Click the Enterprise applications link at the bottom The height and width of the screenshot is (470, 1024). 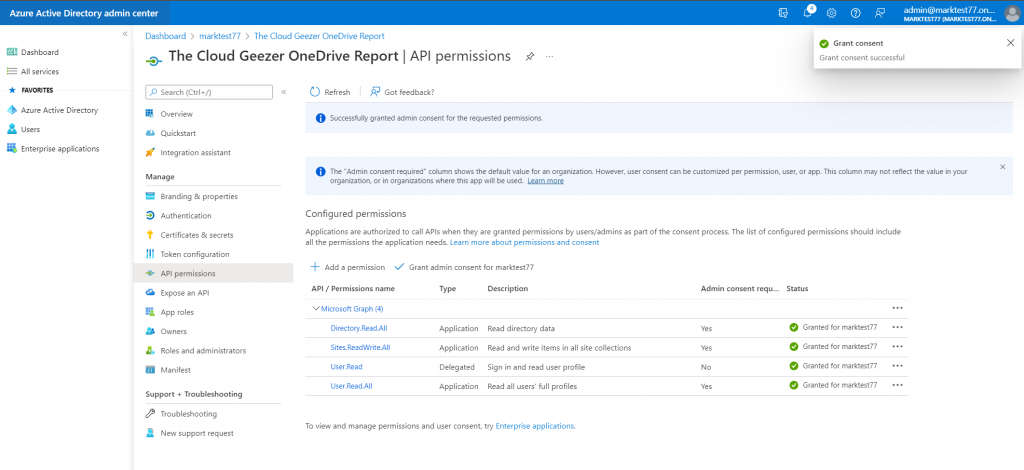point(535,426)
